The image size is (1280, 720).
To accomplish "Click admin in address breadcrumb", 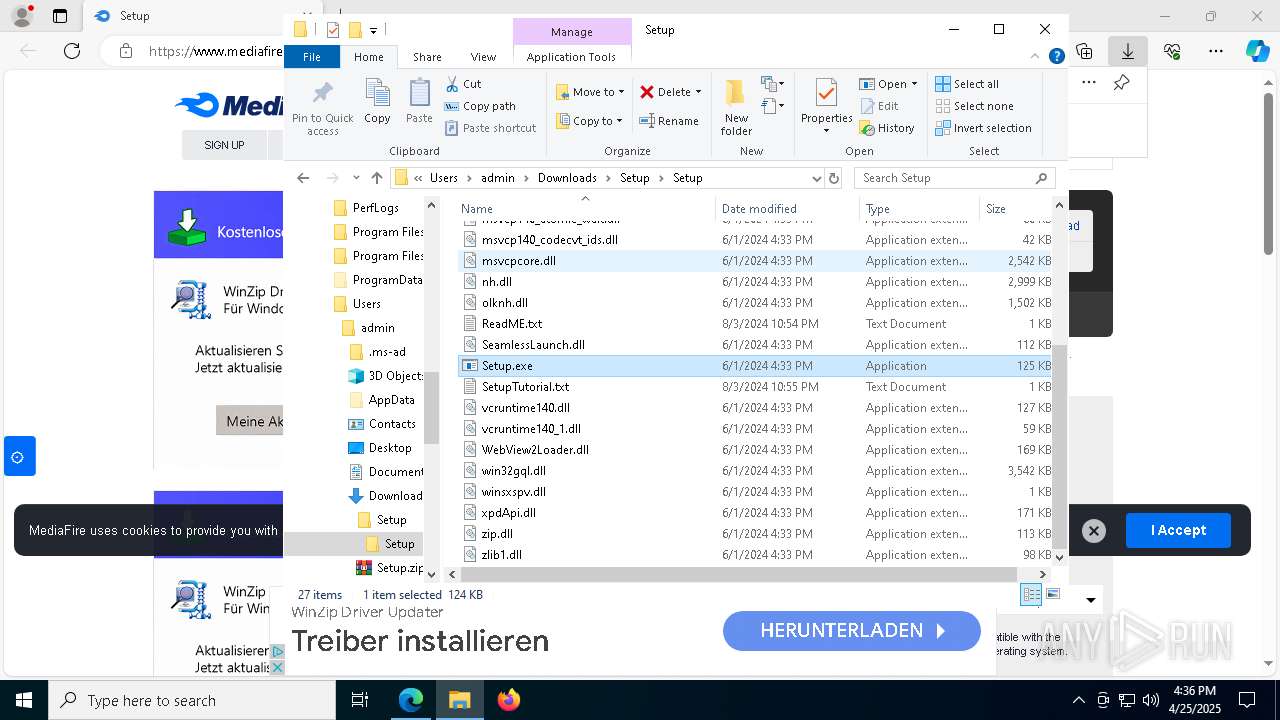I will click(498, 178).
